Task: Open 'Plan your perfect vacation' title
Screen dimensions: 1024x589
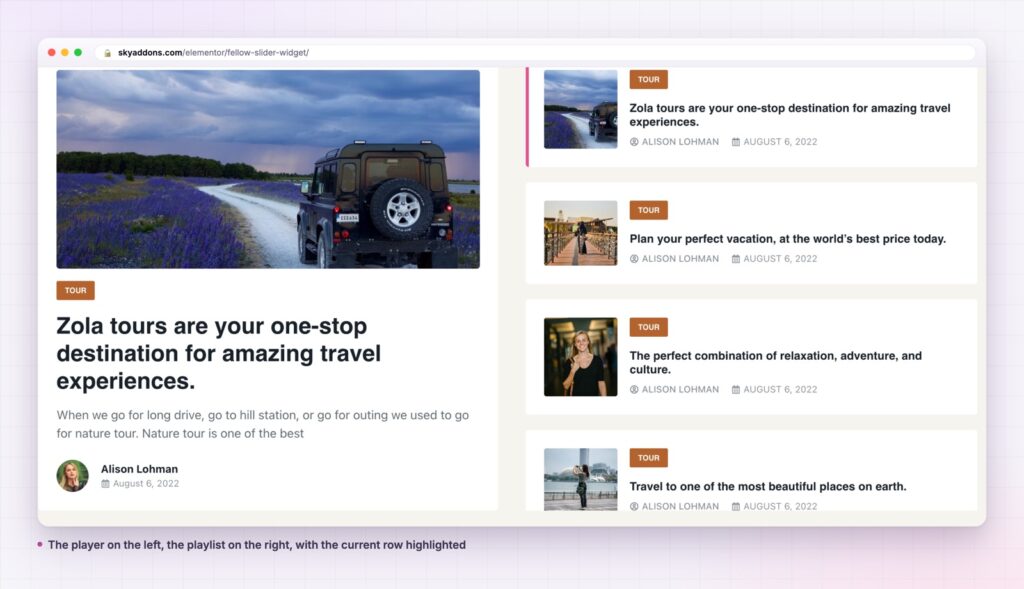Action: (788, 239)
